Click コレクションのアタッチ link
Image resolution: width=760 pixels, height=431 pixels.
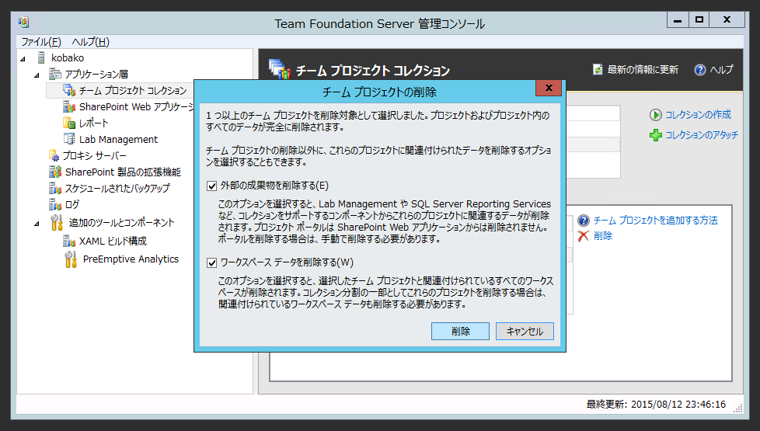pyautogui.click(x=702, y=135)
